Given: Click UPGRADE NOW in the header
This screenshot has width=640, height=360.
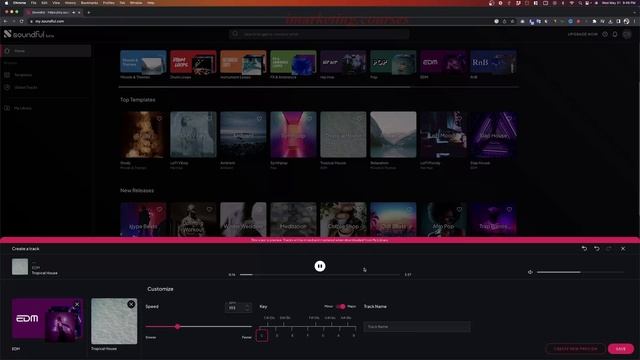Looking at the screenshot, I should 582,34.
